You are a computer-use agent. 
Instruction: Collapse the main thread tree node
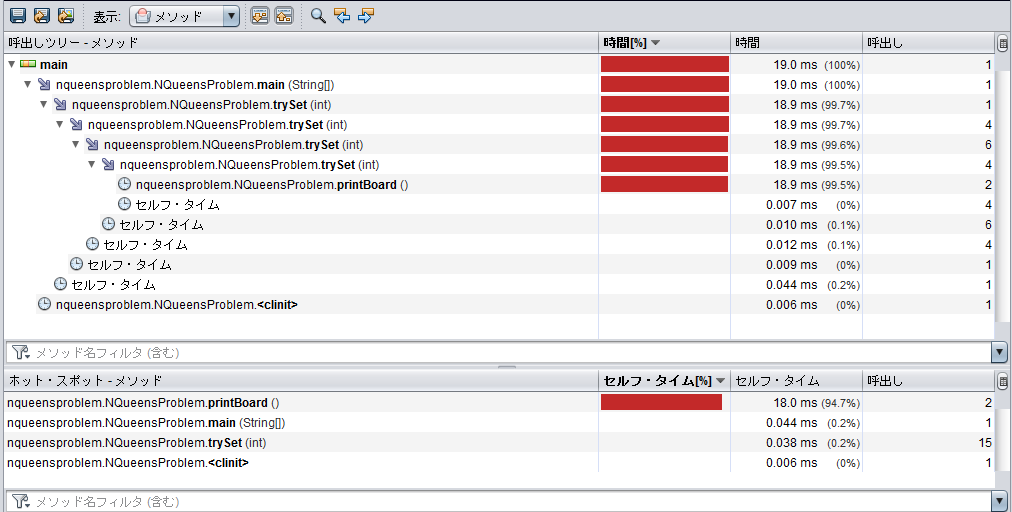12,65
